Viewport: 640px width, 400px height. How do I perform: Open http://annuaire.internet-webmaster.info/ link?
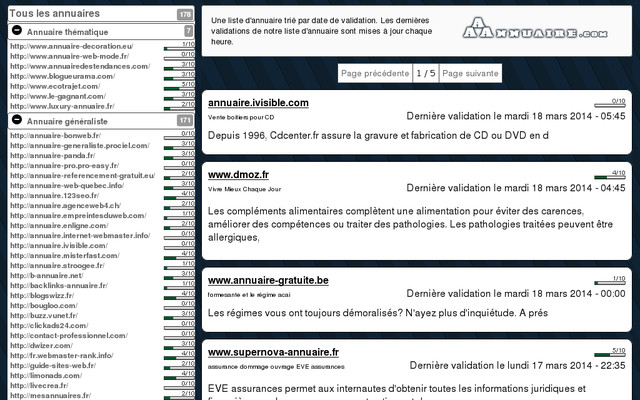(80, 236)
